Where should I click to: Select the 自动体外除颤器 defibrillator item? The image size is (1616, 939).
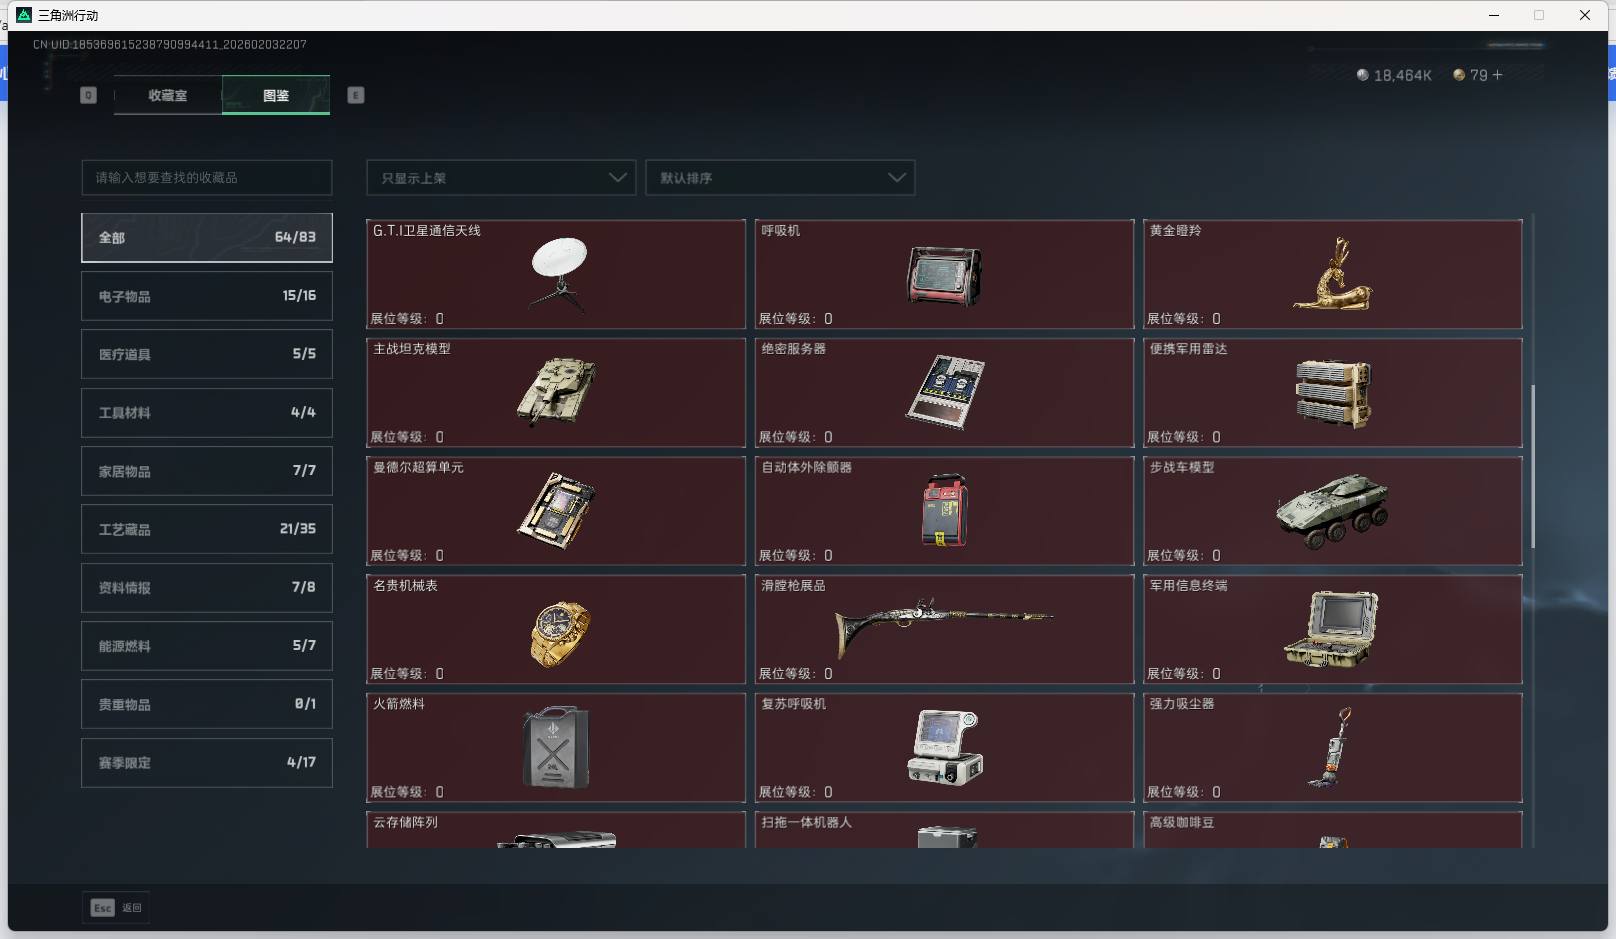[944, 510]
